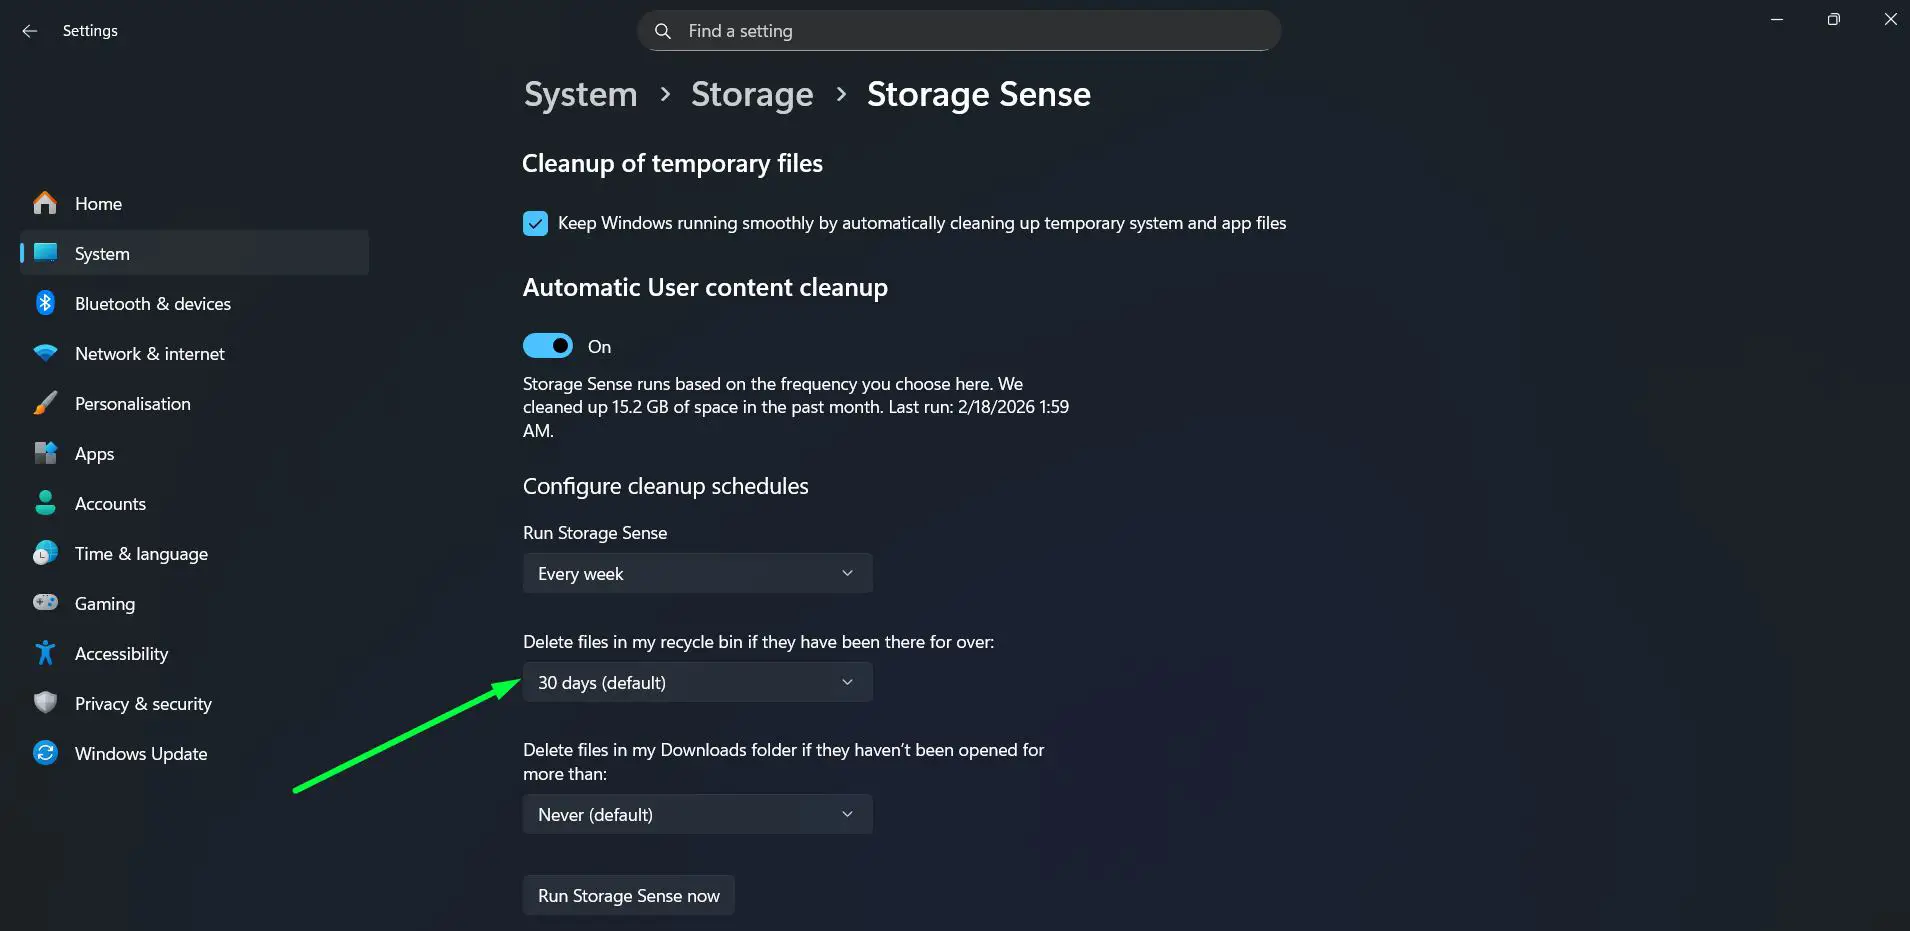Screen dimensions: 1910x931
Task: Navigate to Storage via the breadcrumb
Action: click(751, 94)
